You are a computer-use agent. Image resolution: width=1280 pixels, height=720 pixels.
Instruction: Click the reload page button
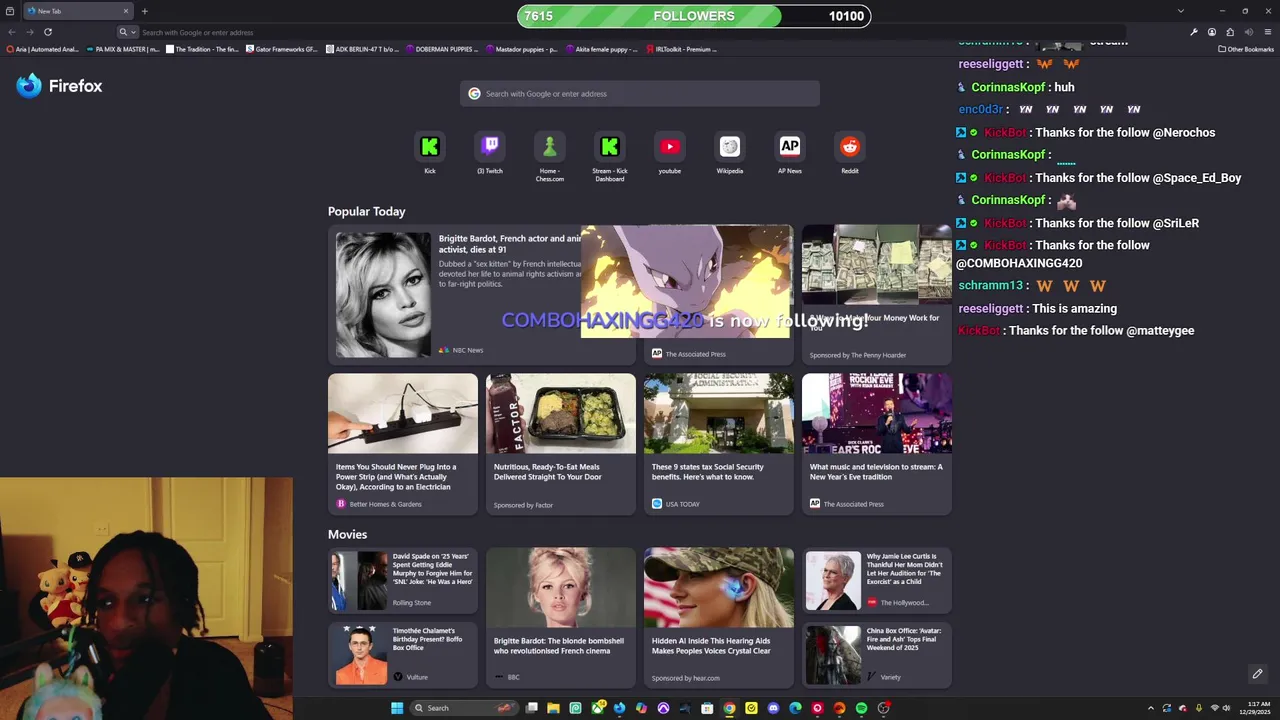point(47,32)
